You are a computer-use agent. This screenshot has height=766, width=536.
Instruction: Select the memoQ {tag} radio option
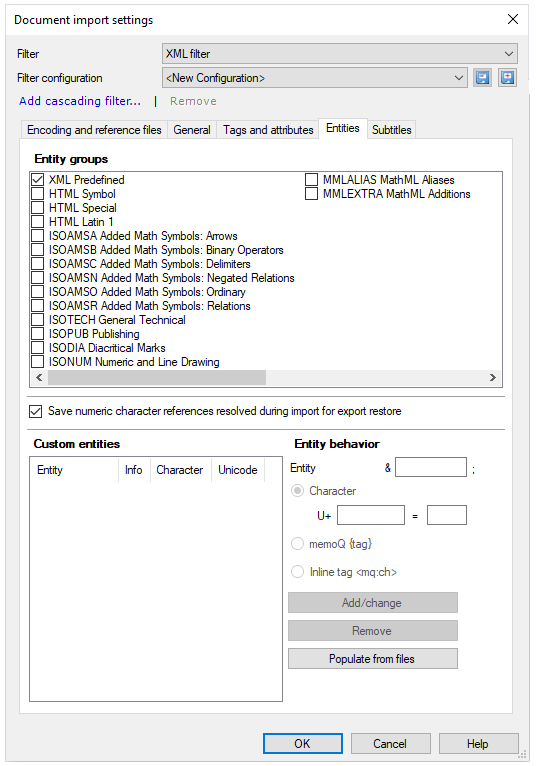click(x=297, y=544)
